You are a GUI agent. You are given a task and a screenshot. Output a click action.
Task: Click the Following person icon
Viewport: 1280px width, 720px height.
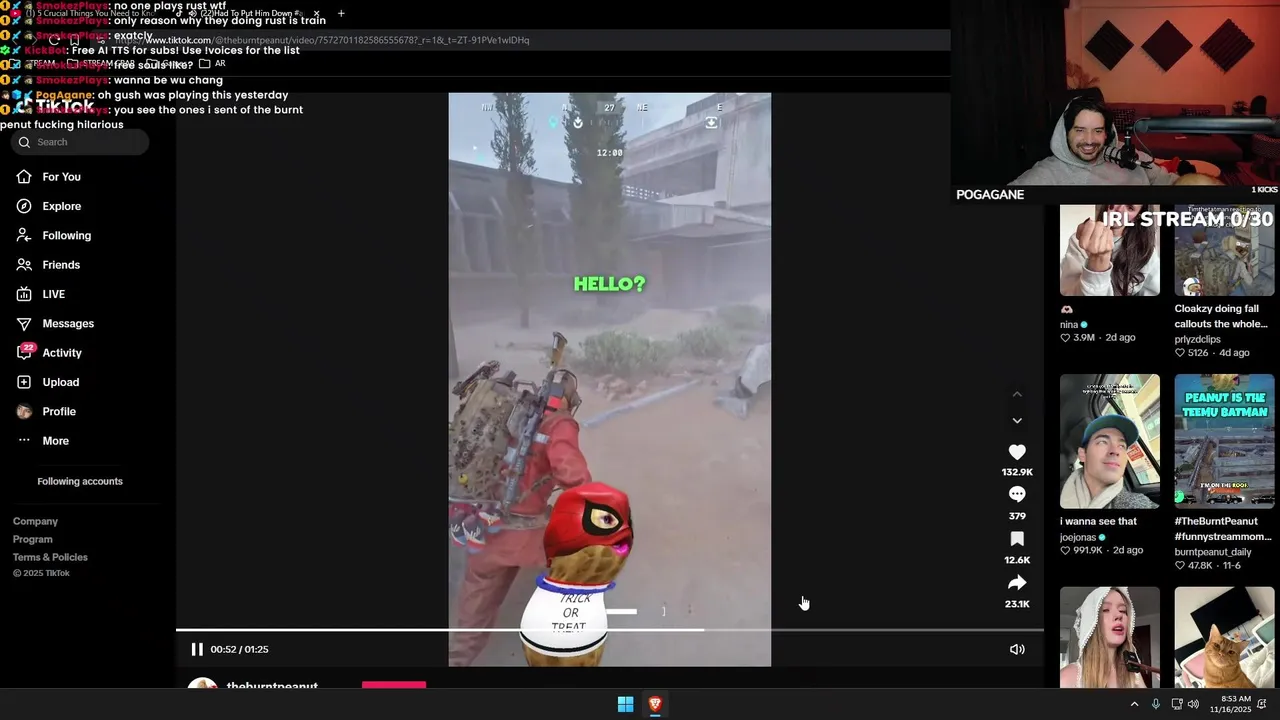24,235
